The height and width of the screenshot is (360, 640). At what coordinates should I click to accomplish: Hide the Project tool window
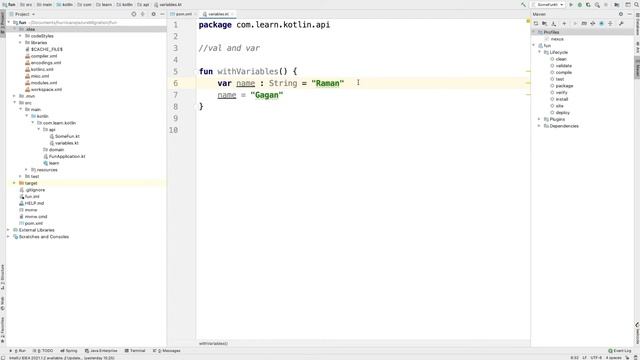click(x=162, y=14)
